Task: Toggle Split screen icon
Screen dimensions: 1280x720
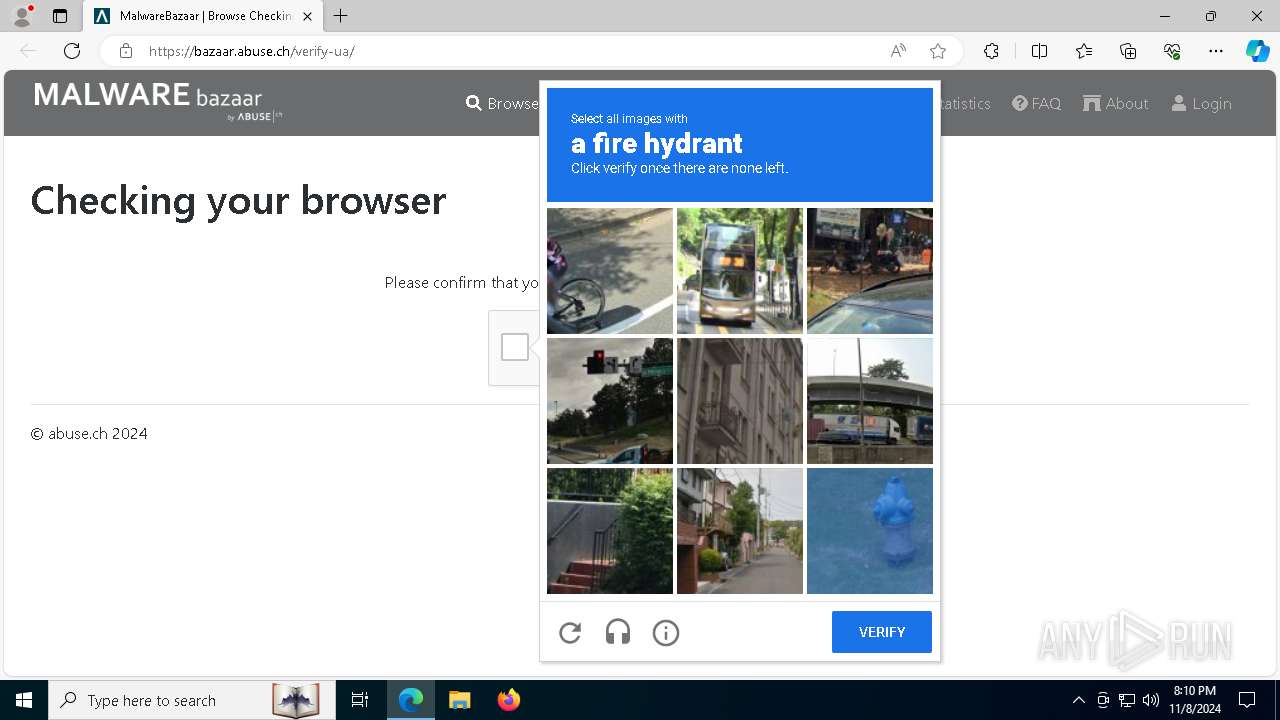Action: pyautogui.click(x=1039, y=51)
